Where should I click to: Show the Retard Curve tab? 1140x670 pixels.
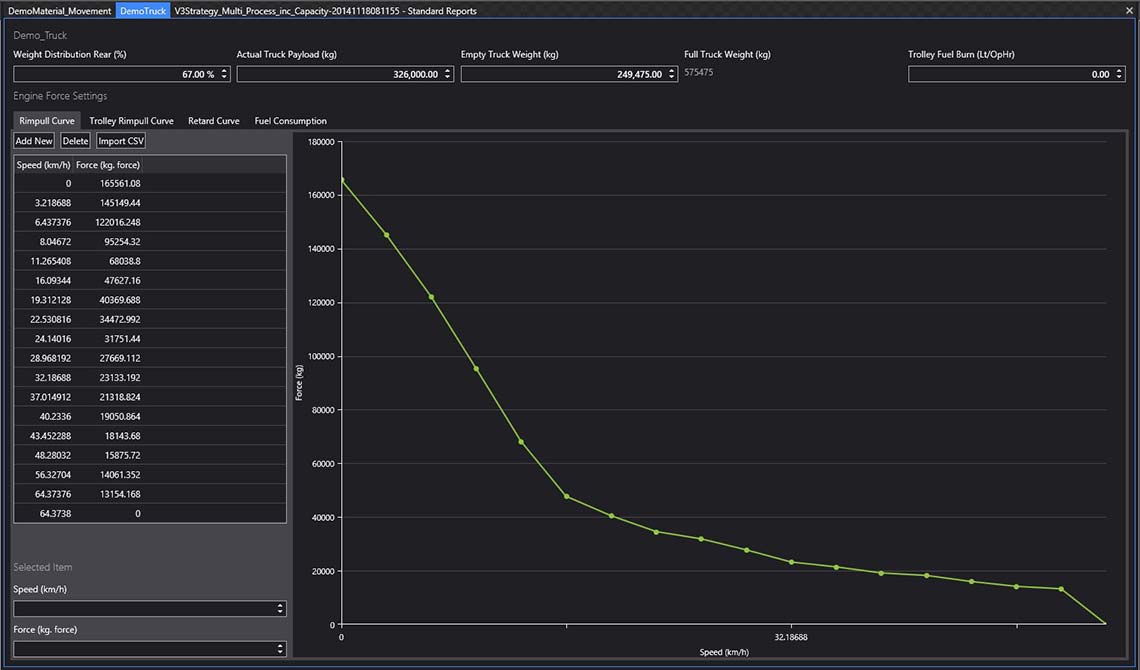[214, 121]
